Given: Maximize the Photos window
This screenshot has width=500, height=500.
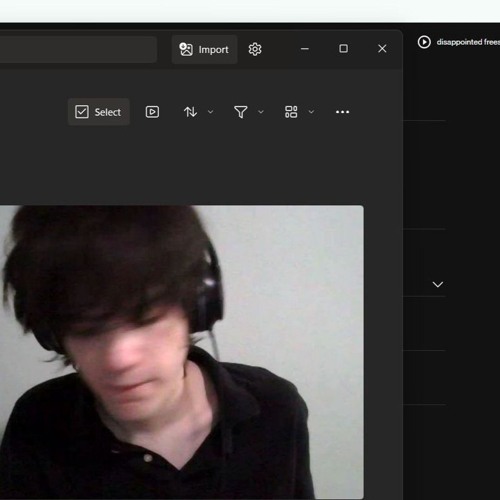Looking at the screenshot, I should coord(344,49).
